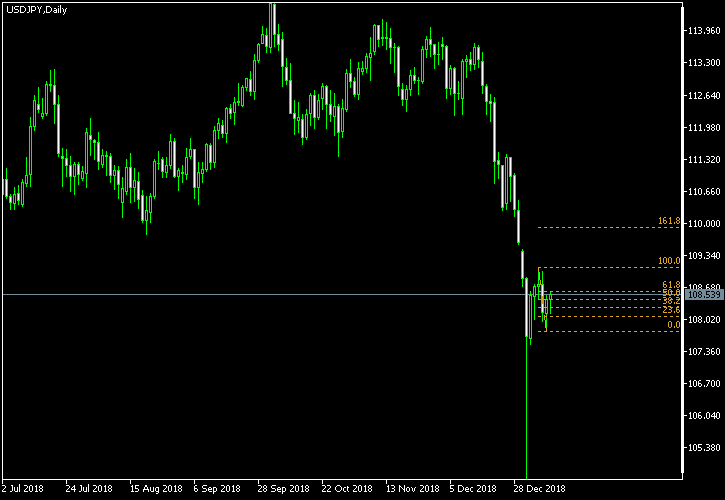The image size is (725, 500).
Task: Pick the 110.660 price axis label
Action: 704,192
